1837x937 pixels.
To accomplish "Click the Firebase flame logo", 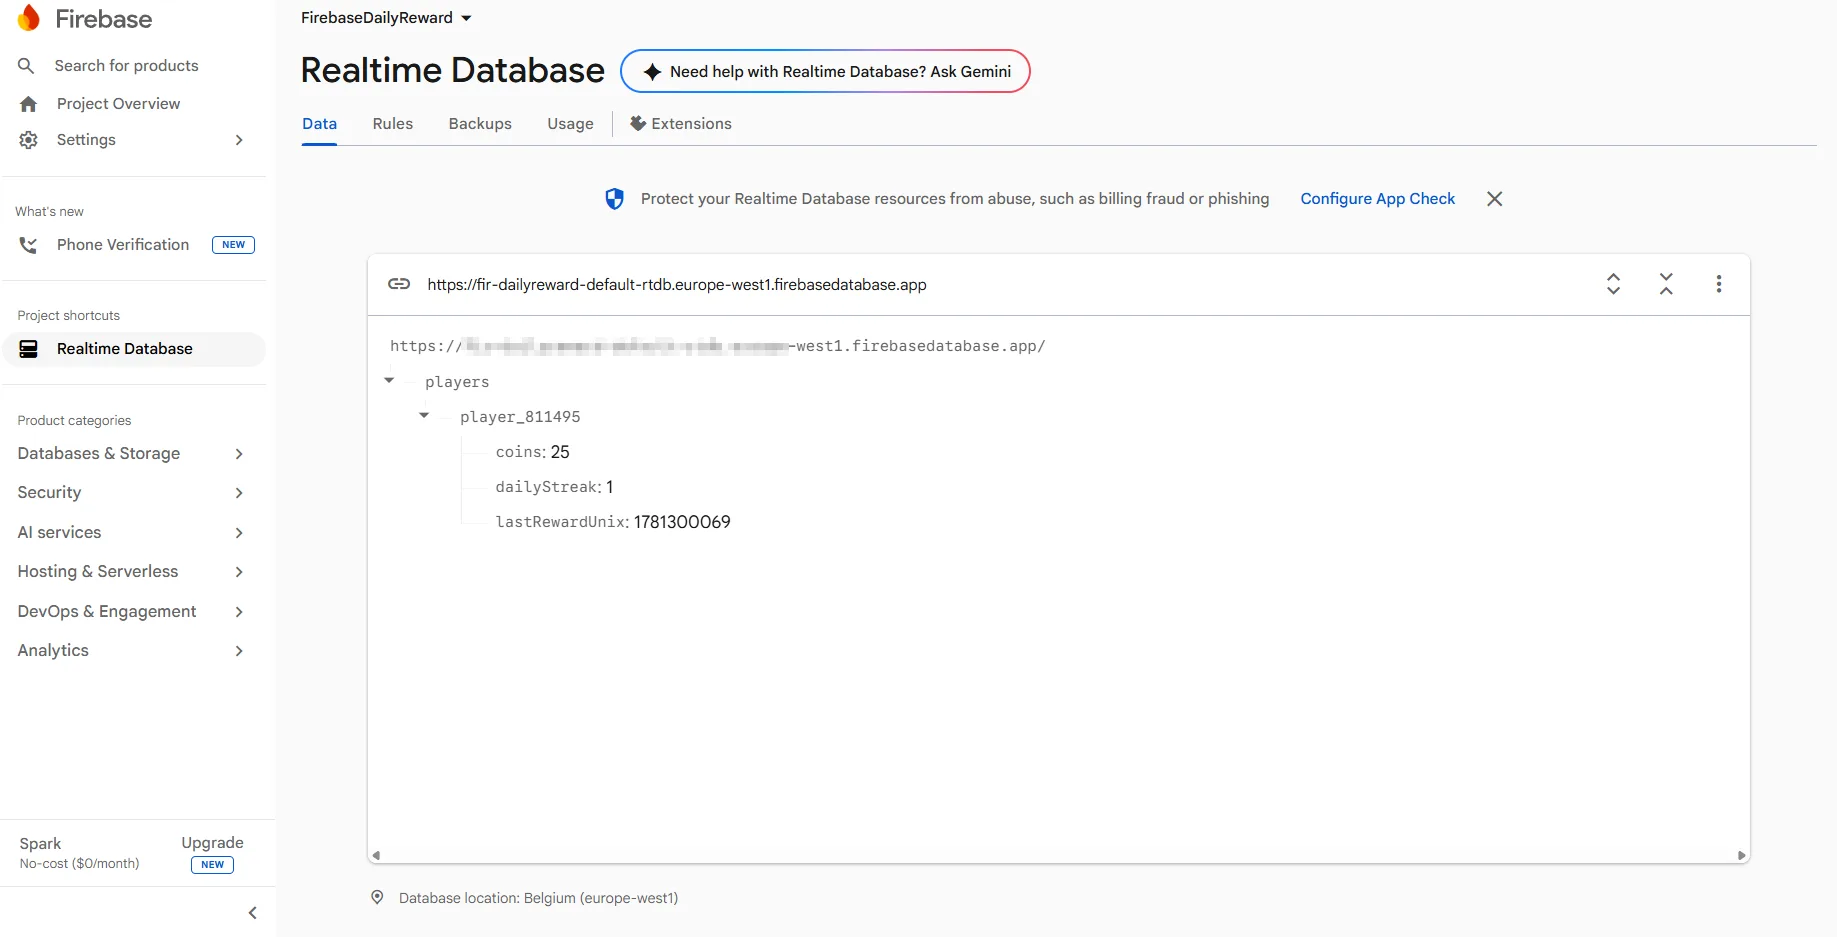I will pyautogui.click(x=29, y=18).
